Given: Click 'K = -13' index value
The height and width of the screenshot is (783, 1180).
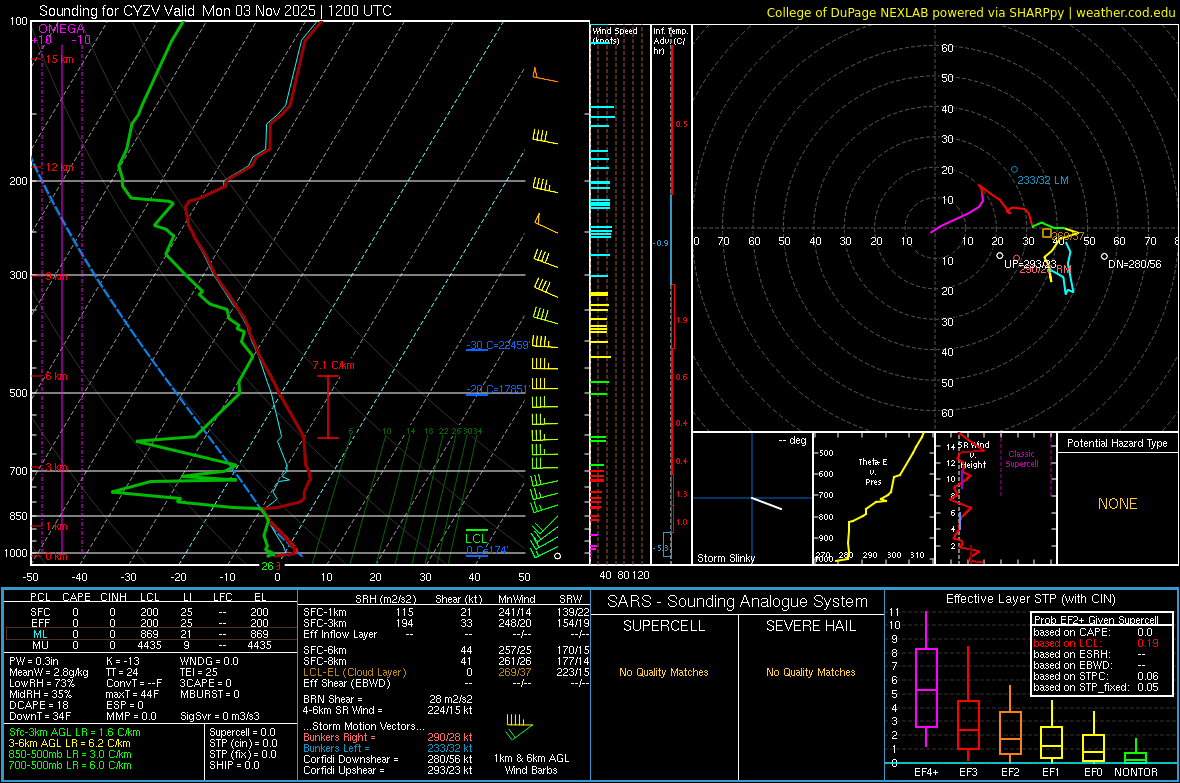Looking at the screenshot, I should click(123, 661).
